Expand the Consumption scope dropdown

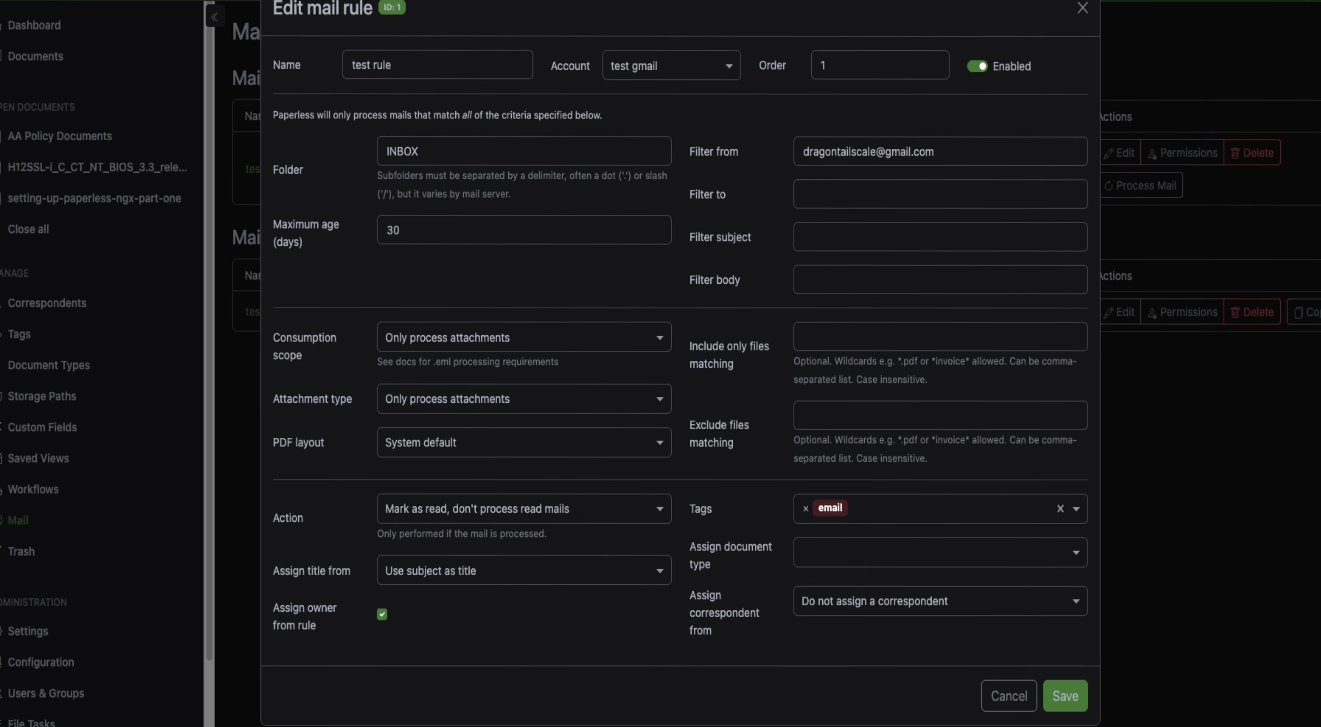(x=523, y=338)
